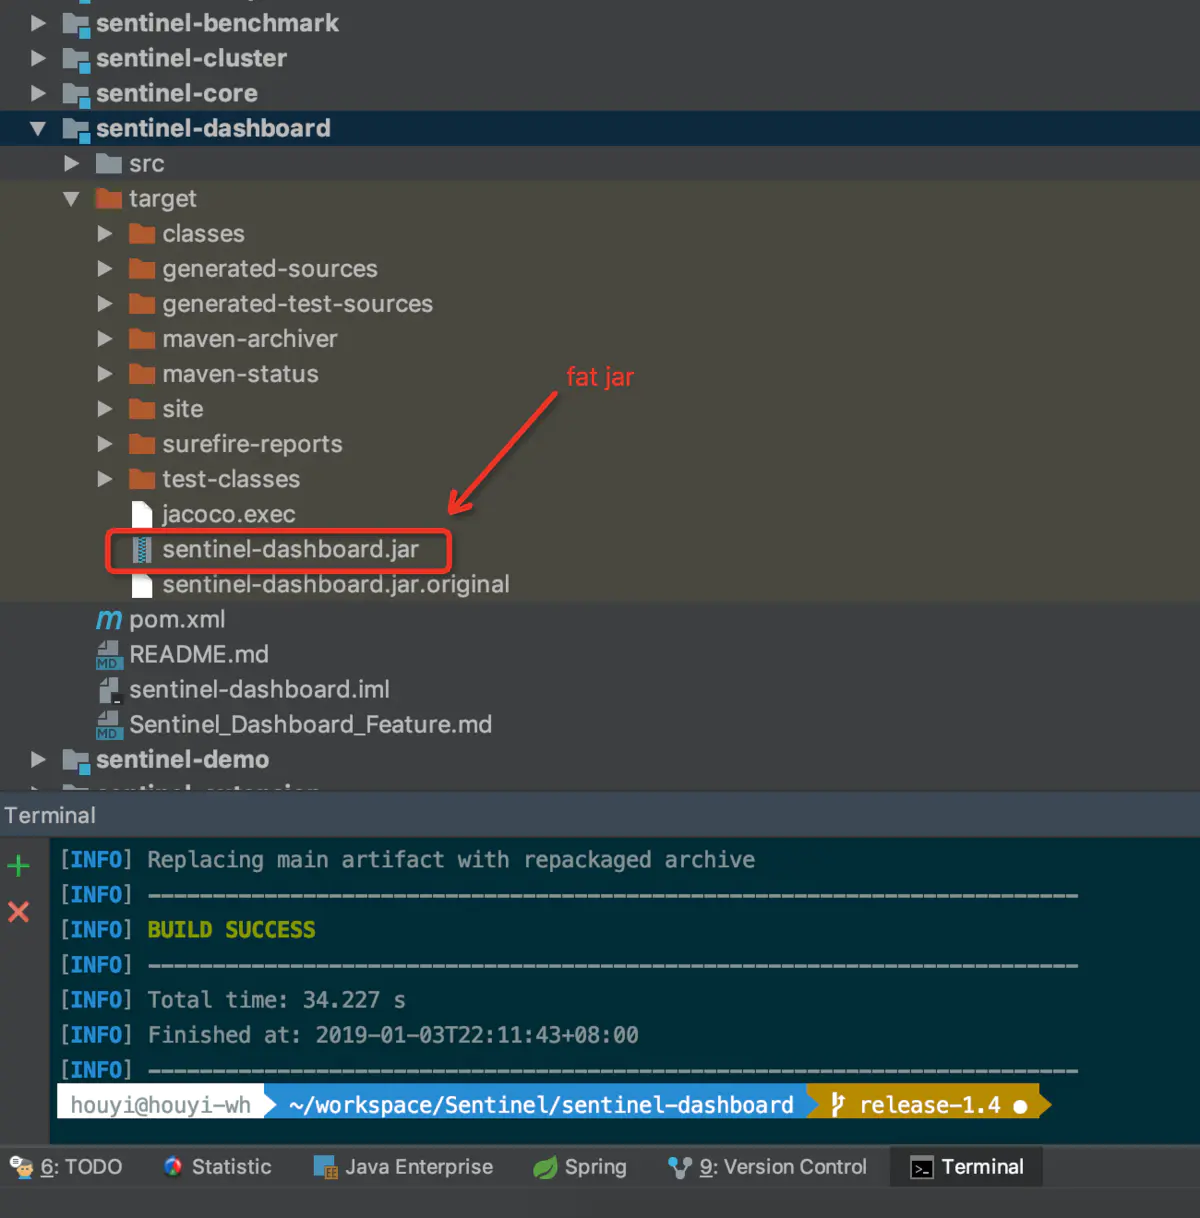Select the Sentinel_Dashboard_Feature.md file
Image resolution: width=1200 pixels, height=1218 pixels.
pyautogui.click(x=310, y=724)
